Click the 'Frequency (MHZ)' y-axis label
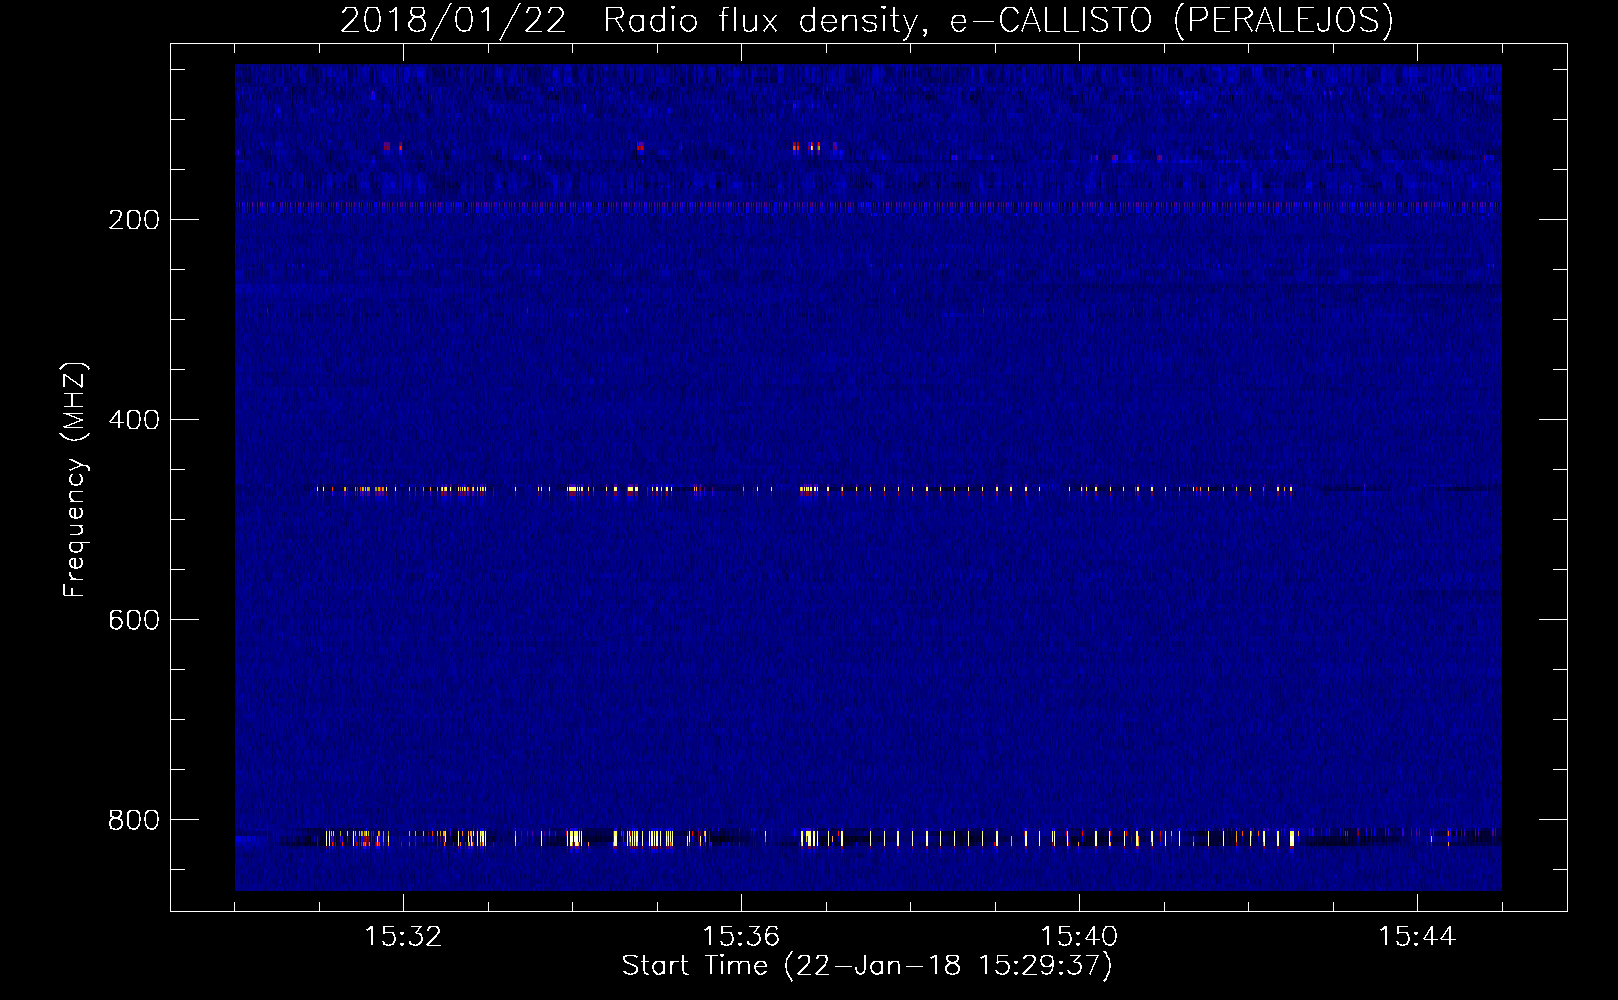Image resolution: width=1618 pixels, height=1000 pixels. tap(75, 480)
